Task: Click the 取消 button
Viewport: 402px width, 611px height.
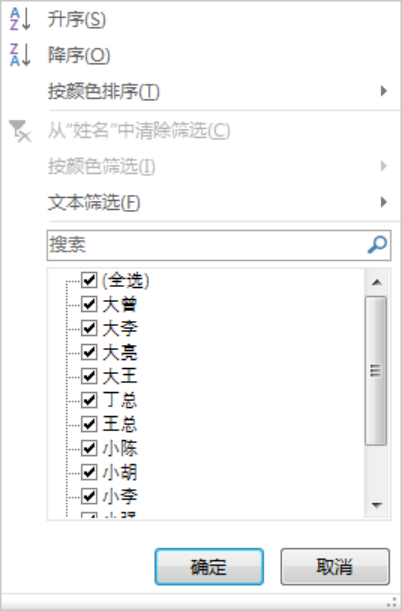Action: [335, 567]
